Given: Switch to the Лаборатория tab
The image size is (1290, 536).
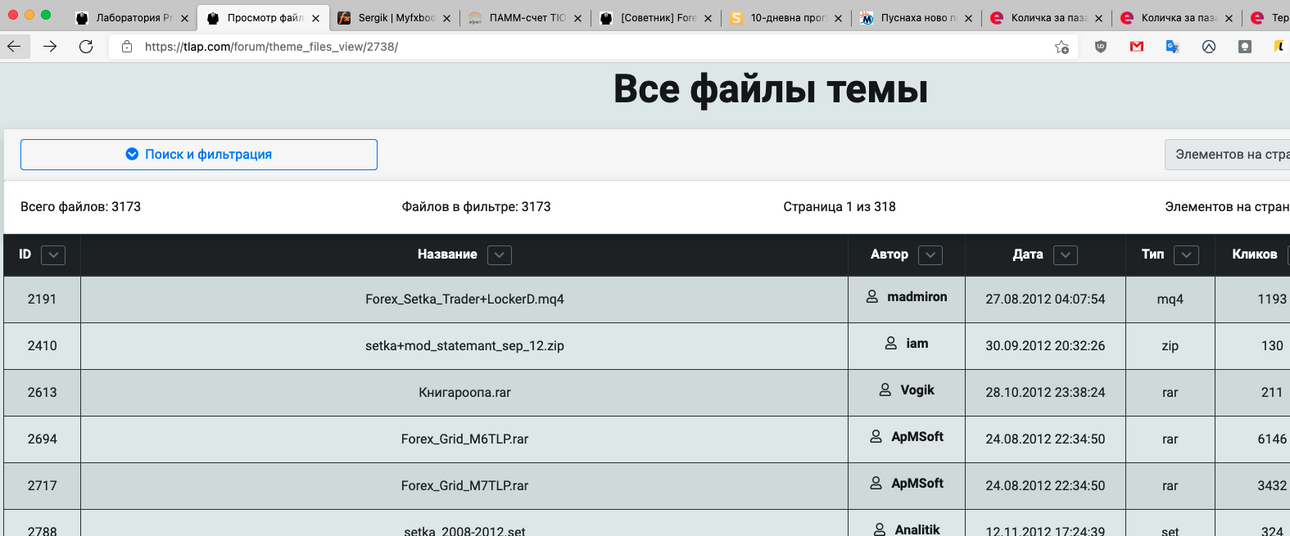Looking at the screenshot, I should pos(132,18).
